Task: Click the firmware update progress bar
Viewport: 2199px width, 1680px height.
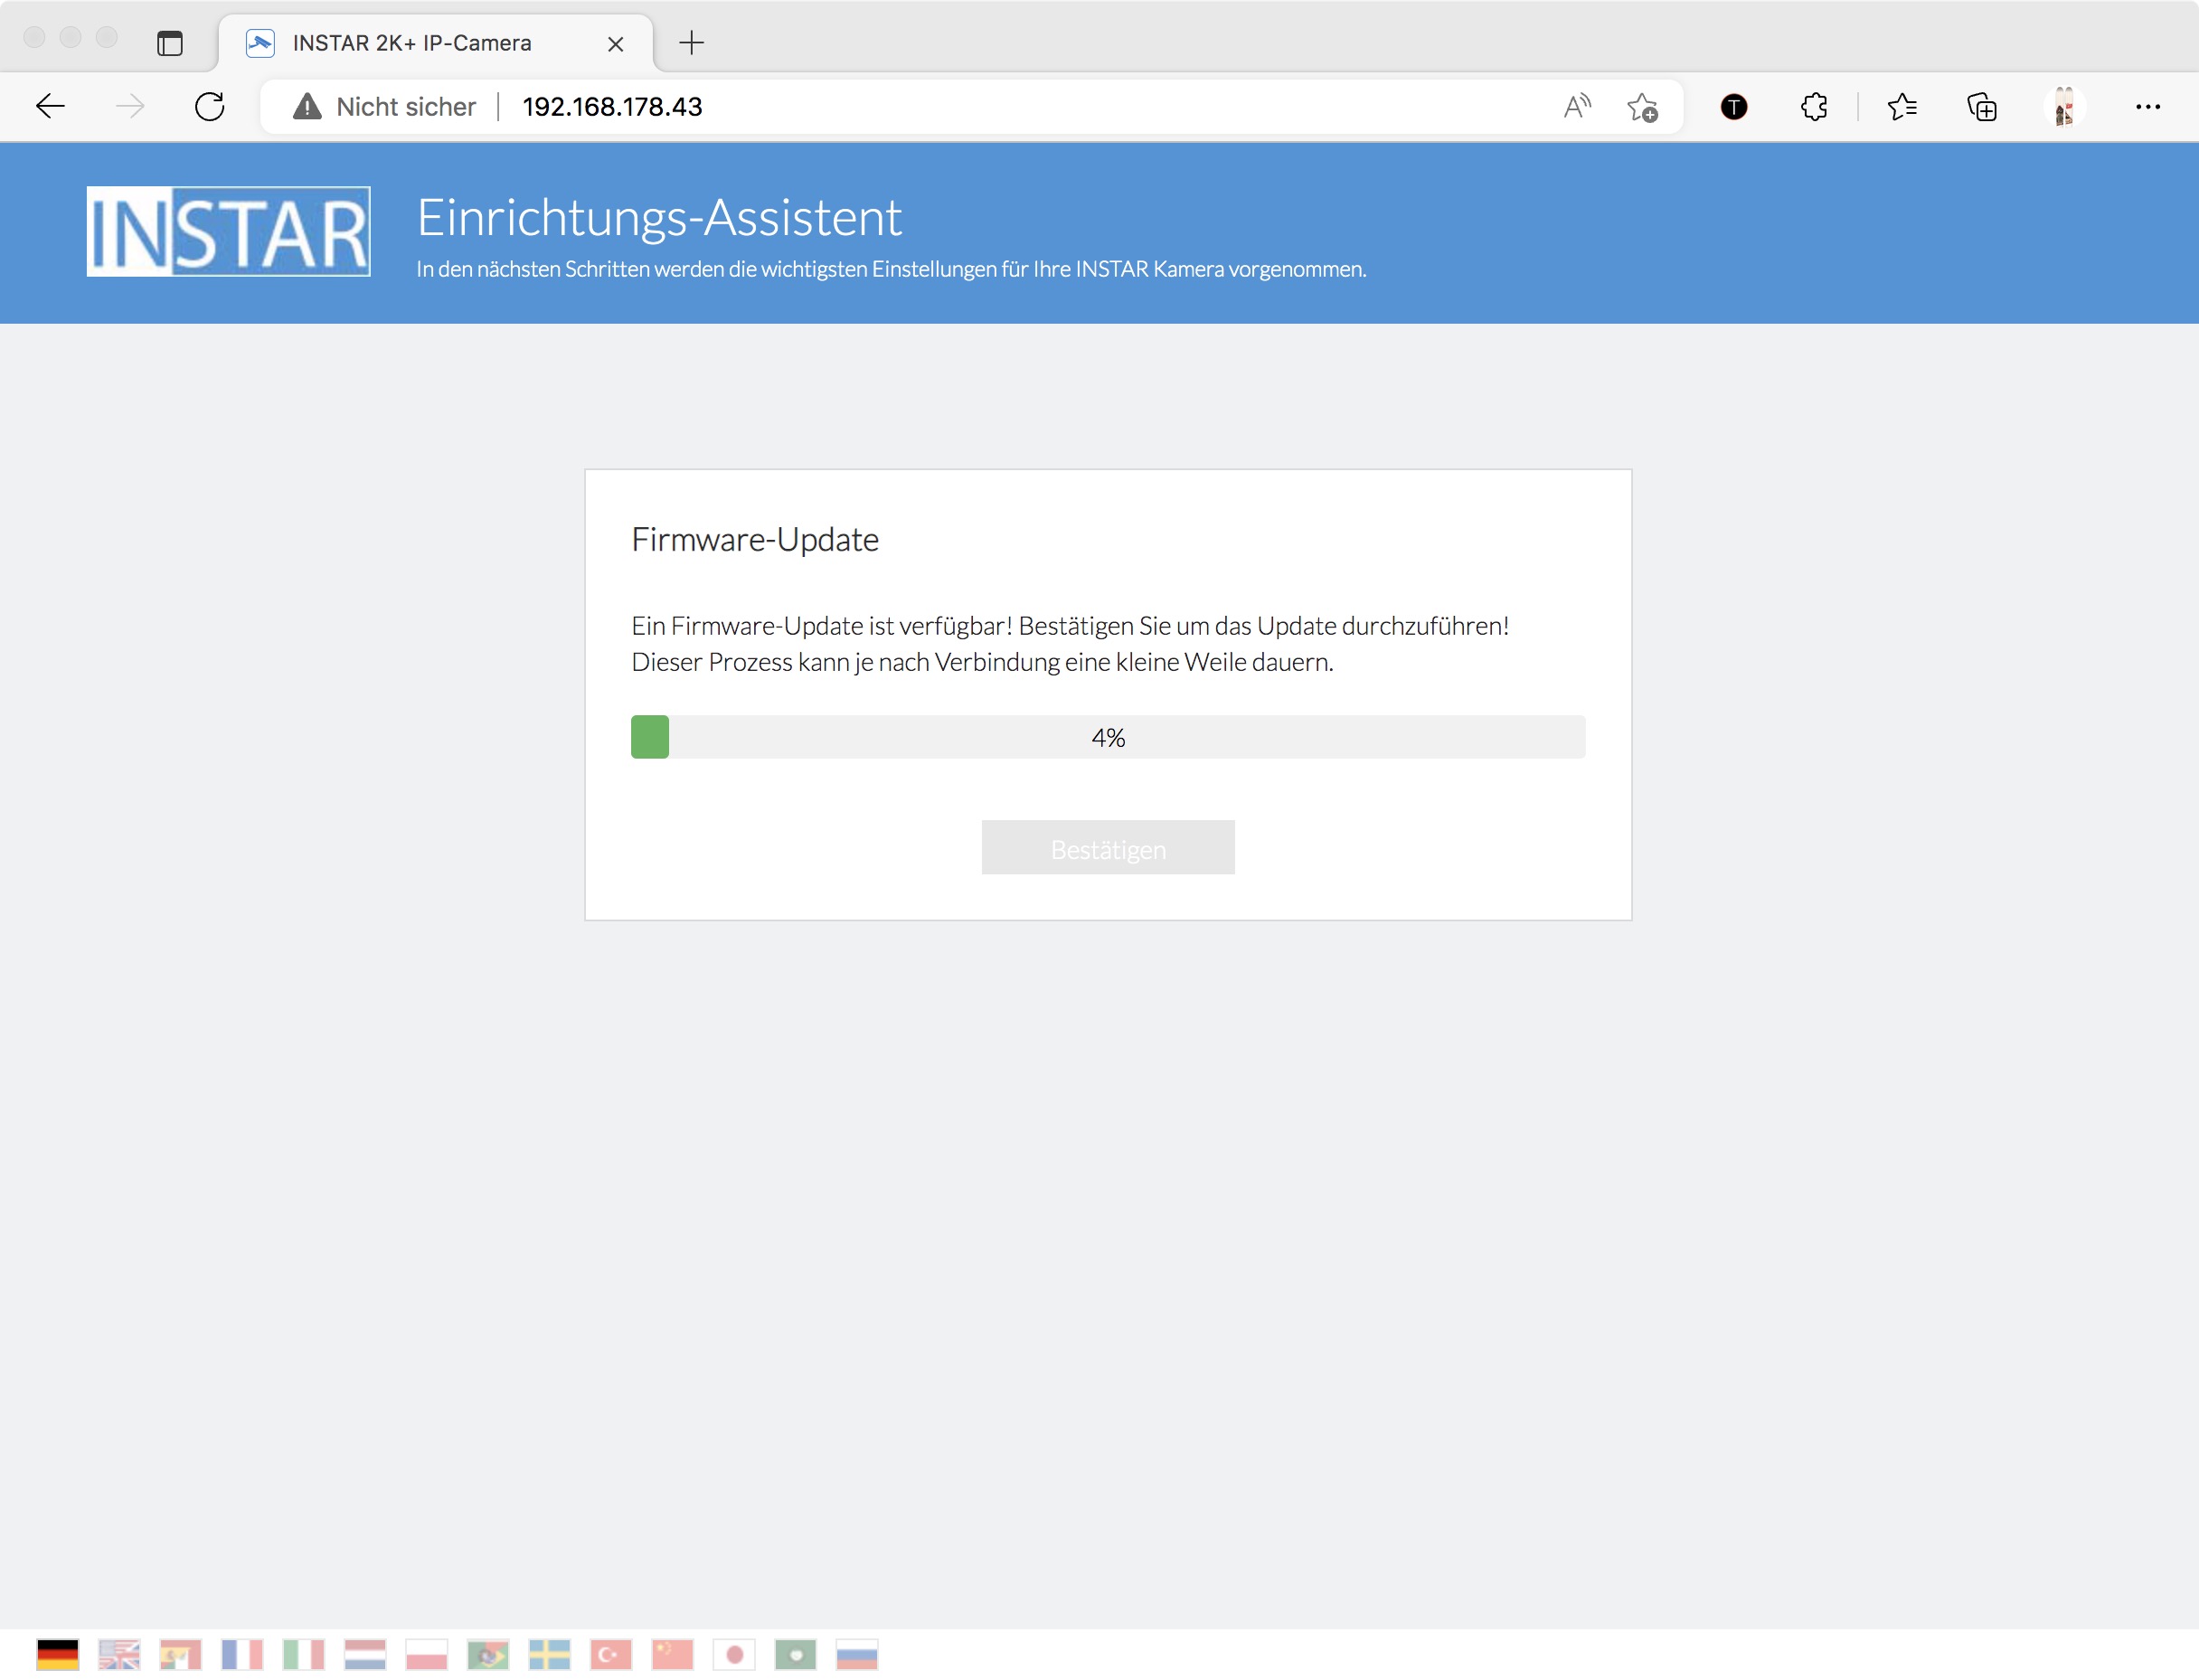Action: [1107, 737]
